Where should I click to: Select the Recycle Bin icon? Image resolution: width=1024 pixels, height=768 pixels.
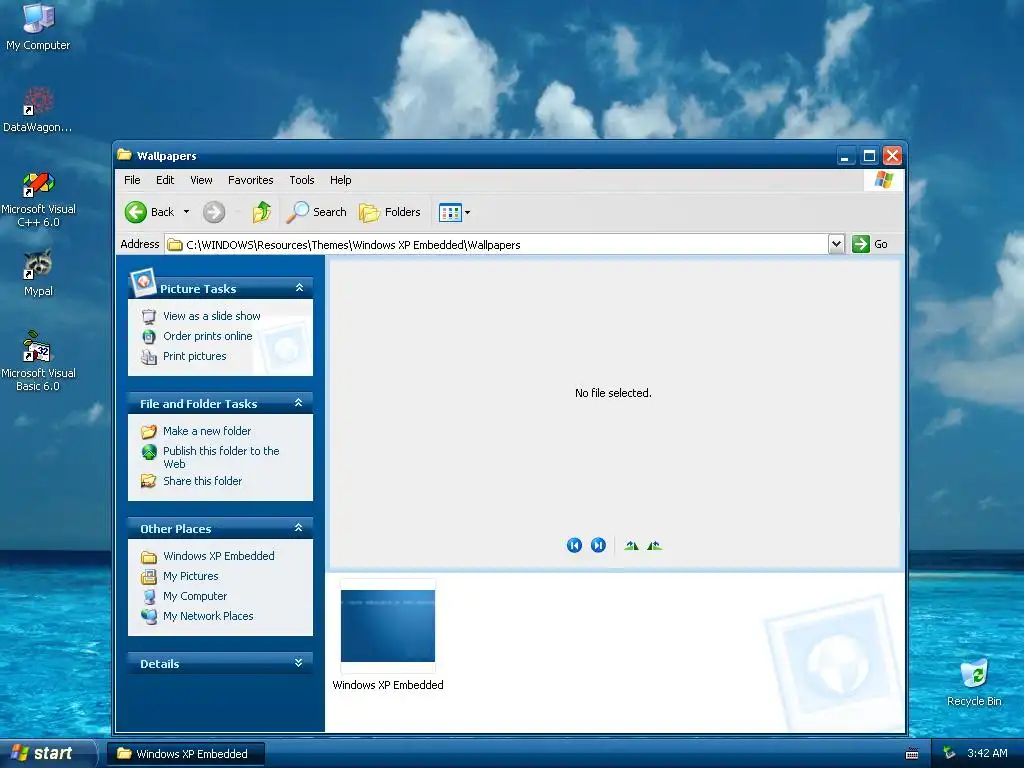point(974,683)
